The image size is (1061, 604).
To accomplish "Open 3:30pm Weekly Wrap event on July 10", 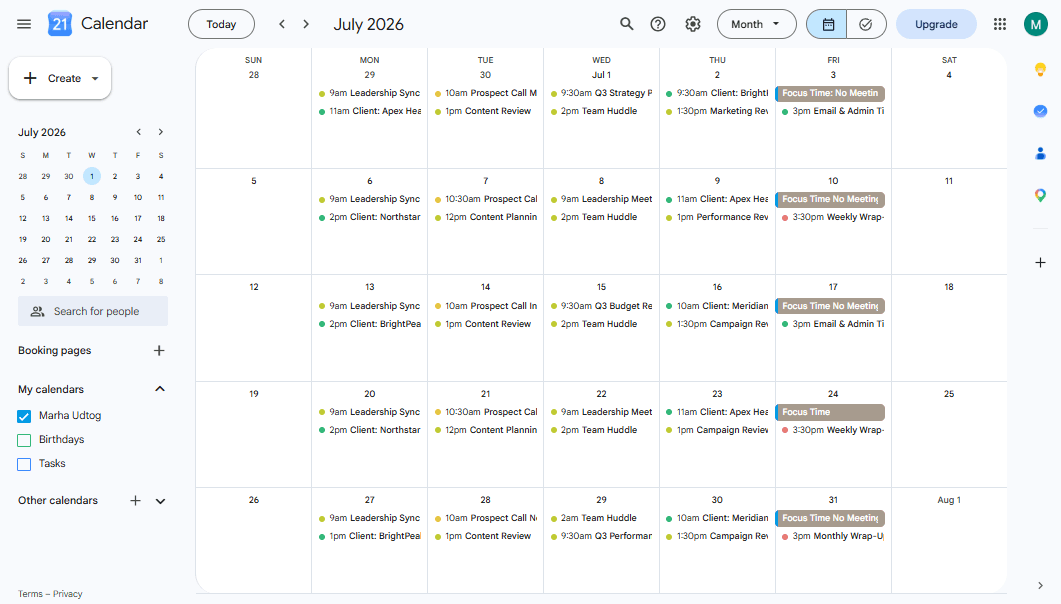I will click(x=833, y=217).
